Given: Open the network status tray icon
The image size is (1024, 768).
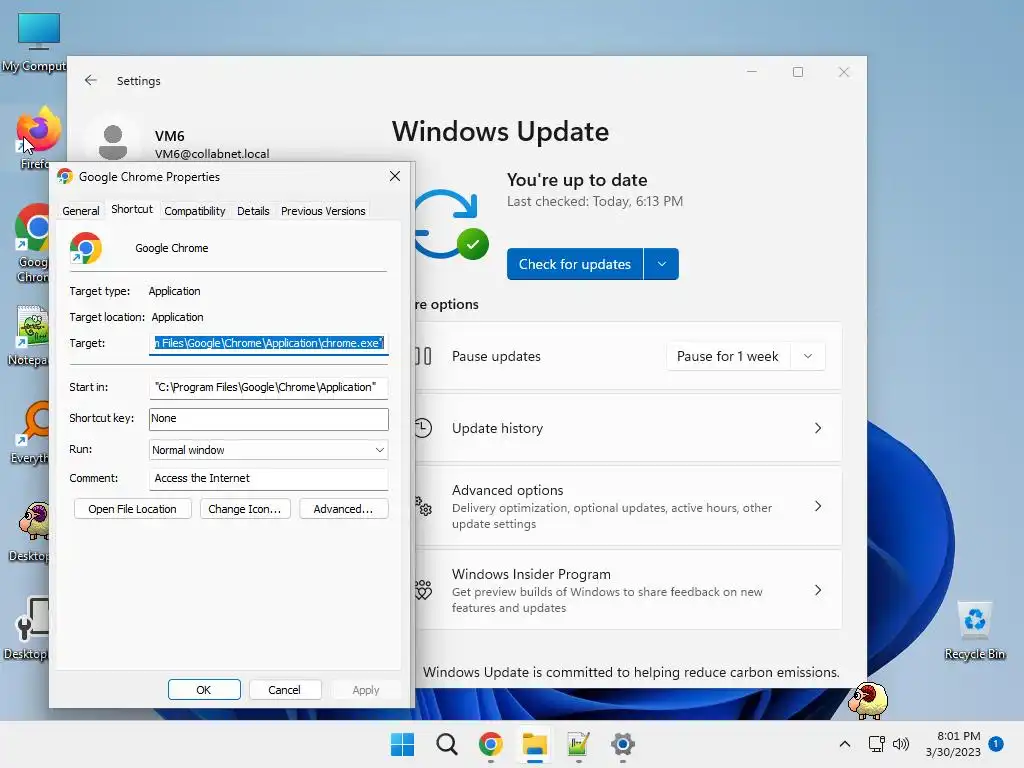Looking at the screenshot, I should click(876, 744).
